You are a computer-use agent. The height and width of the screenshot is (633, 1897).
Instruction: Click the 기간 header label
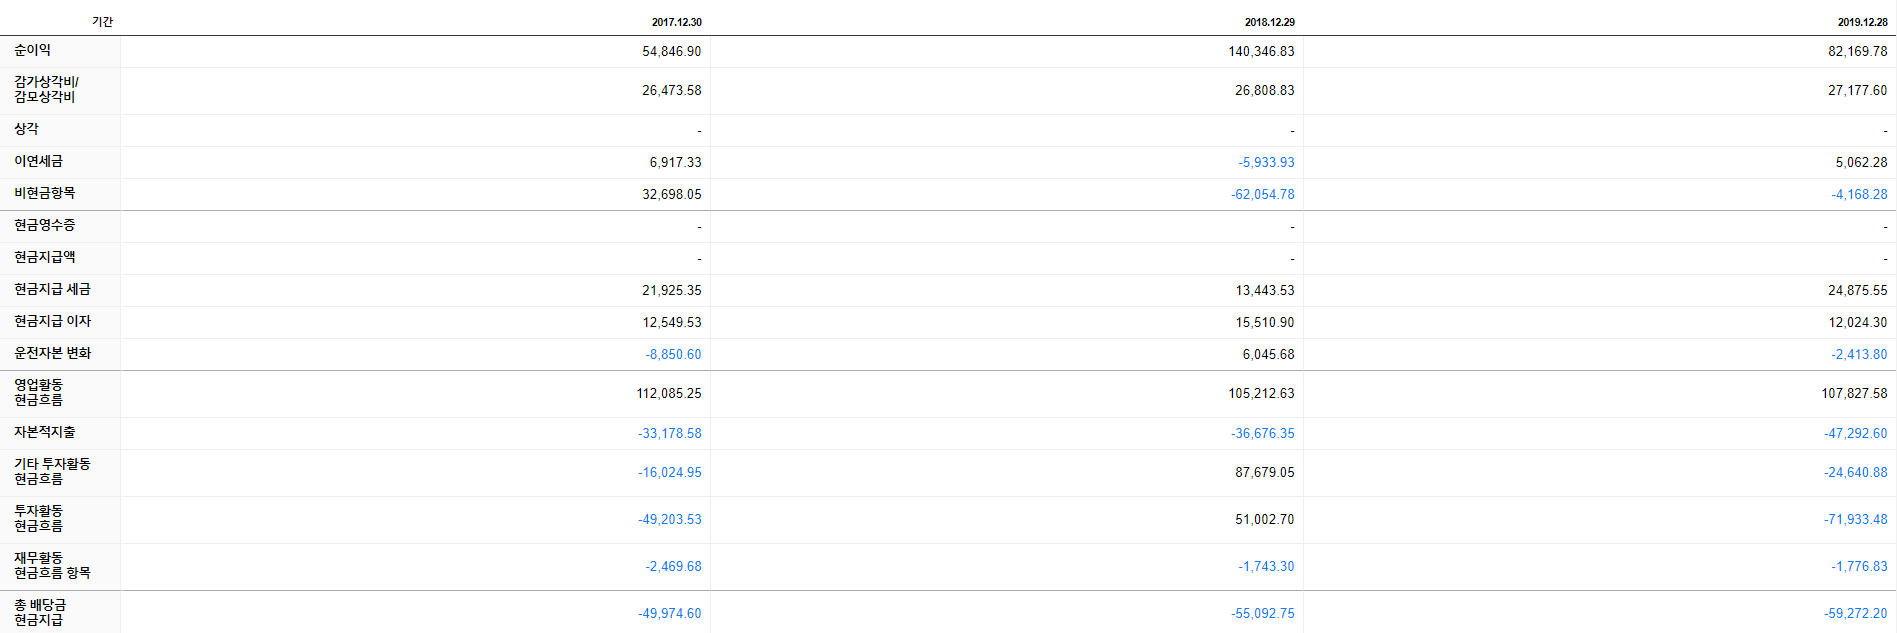pyautogui.click(x=102, y=22)
